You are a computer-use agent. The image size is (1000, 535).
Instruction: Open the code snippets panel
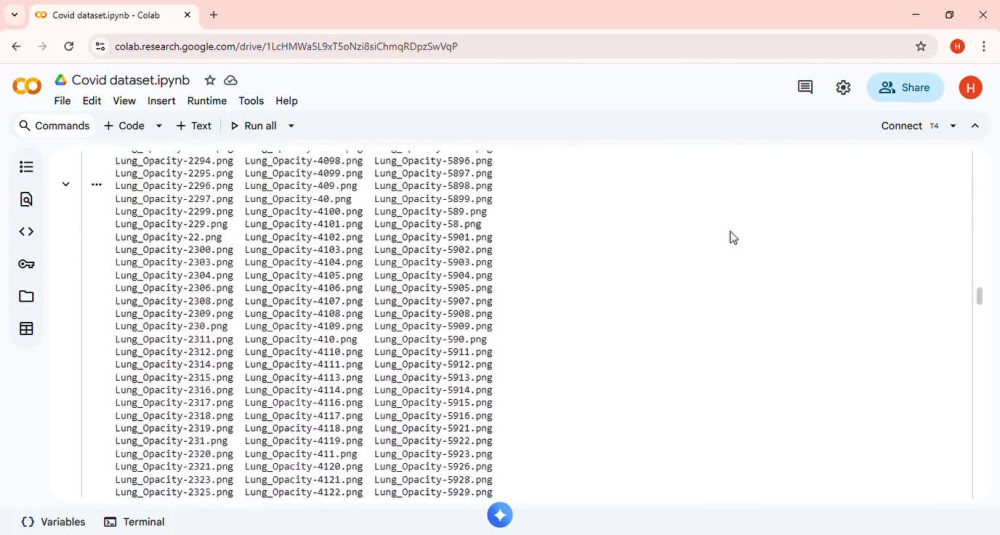point(26,231)
